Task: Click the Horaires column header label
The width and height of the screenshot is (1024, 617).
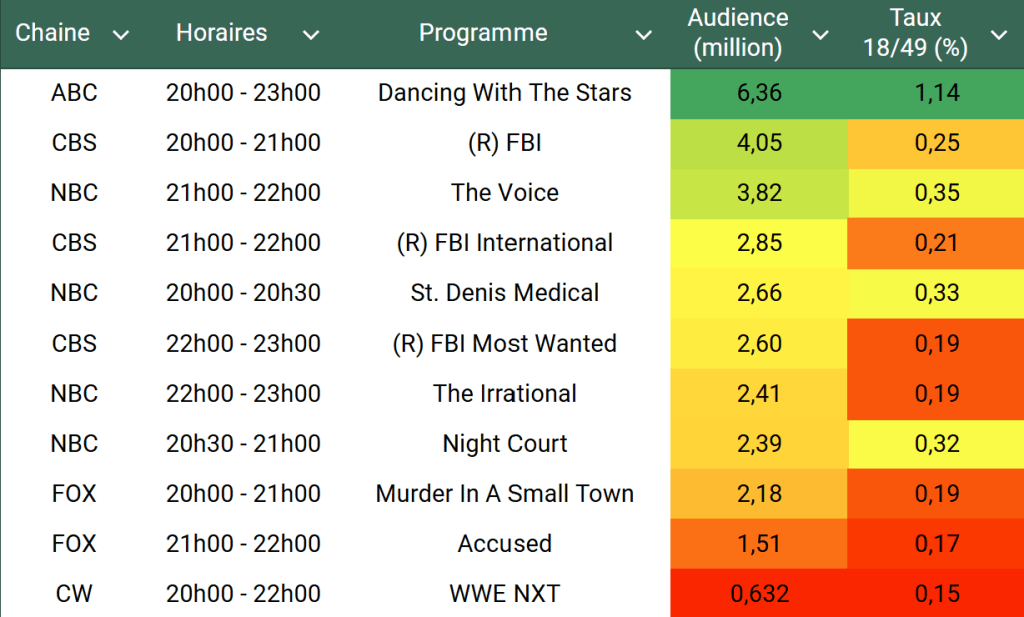Action: [x=221, y=33]
